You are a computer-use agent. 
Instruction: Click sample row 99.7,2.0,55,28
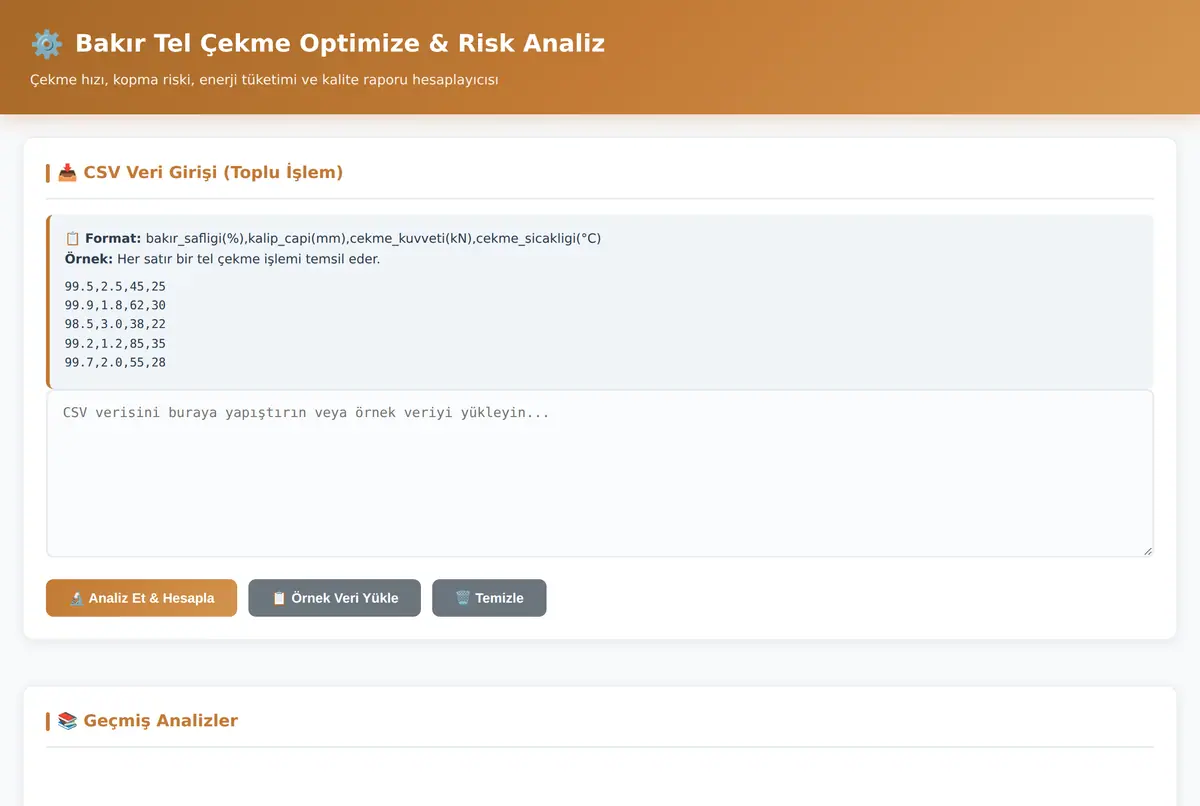click(x=115, y=362)
